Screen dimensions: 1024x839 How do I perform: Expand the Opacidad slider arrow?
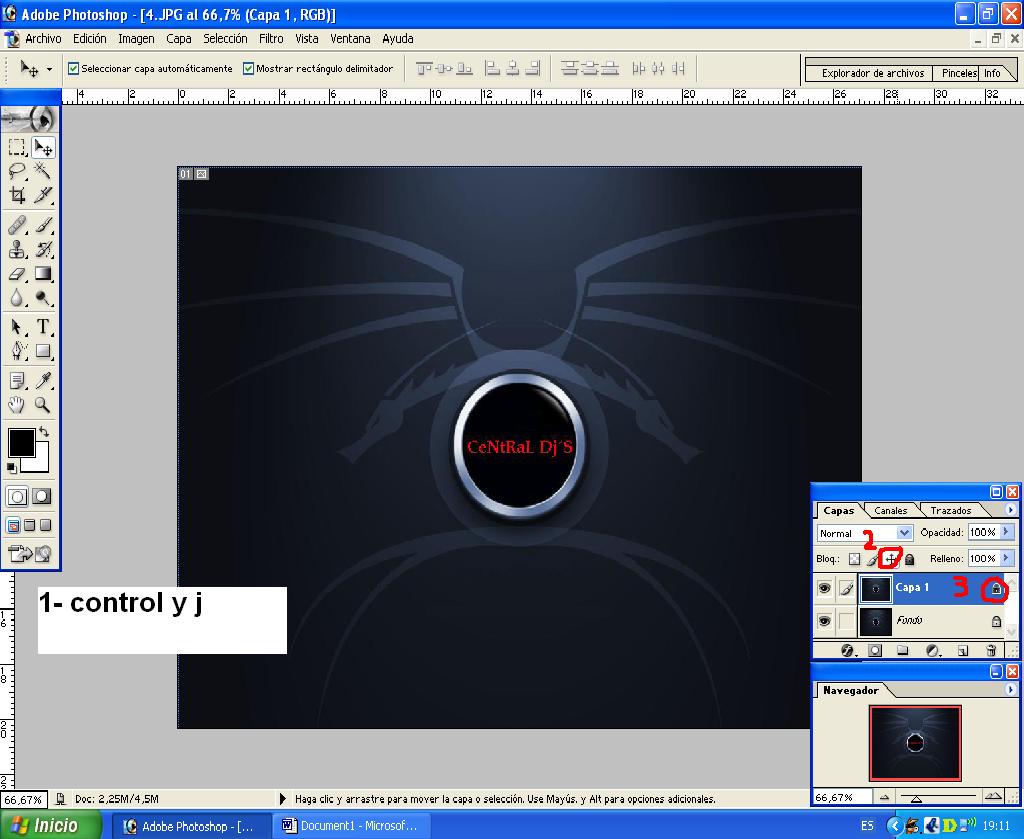pyautogui.click(x=1006, y=533)
